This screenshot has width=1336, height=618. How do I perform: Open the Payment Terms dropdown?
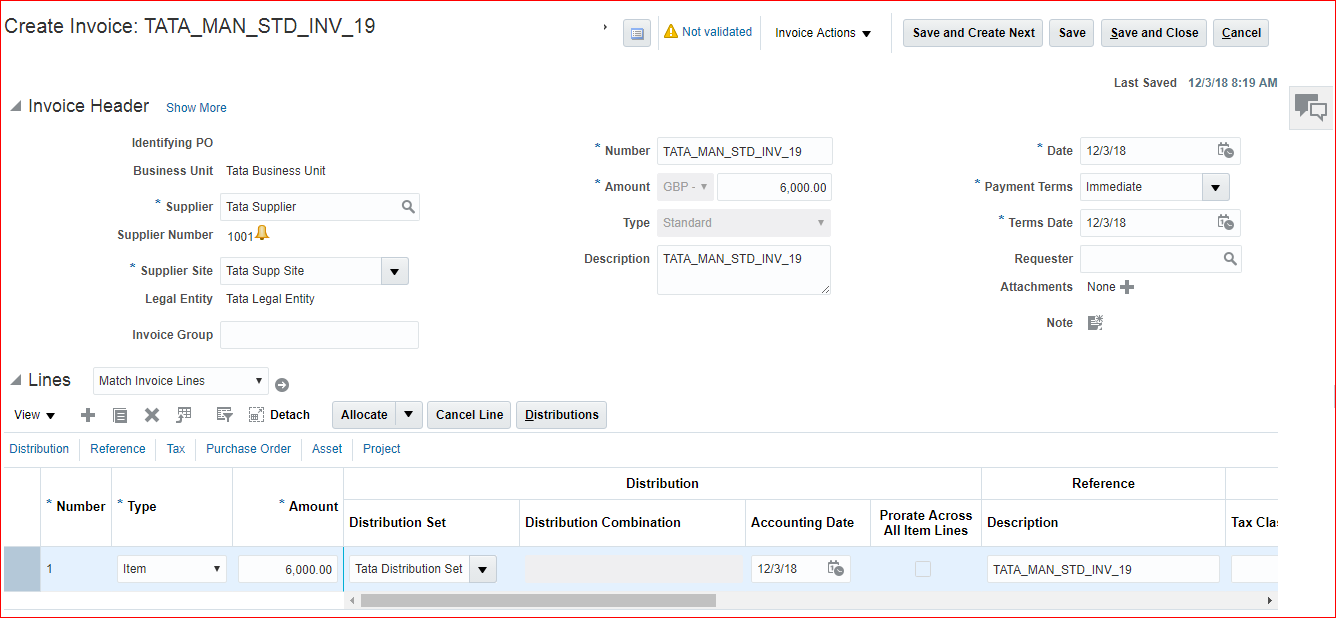1215,187
